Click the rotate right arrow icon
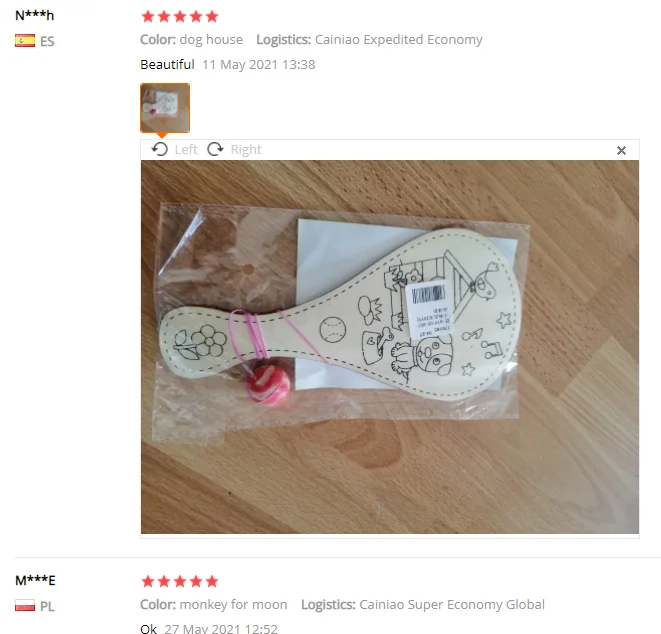661x634 pixels. click(x=215, y=149)
